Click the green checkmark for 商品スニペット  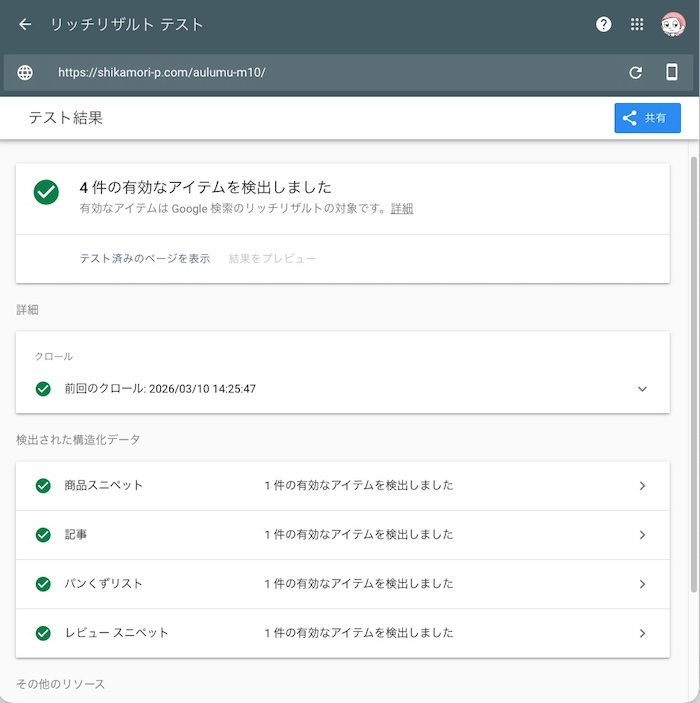[x=43, y=486]
